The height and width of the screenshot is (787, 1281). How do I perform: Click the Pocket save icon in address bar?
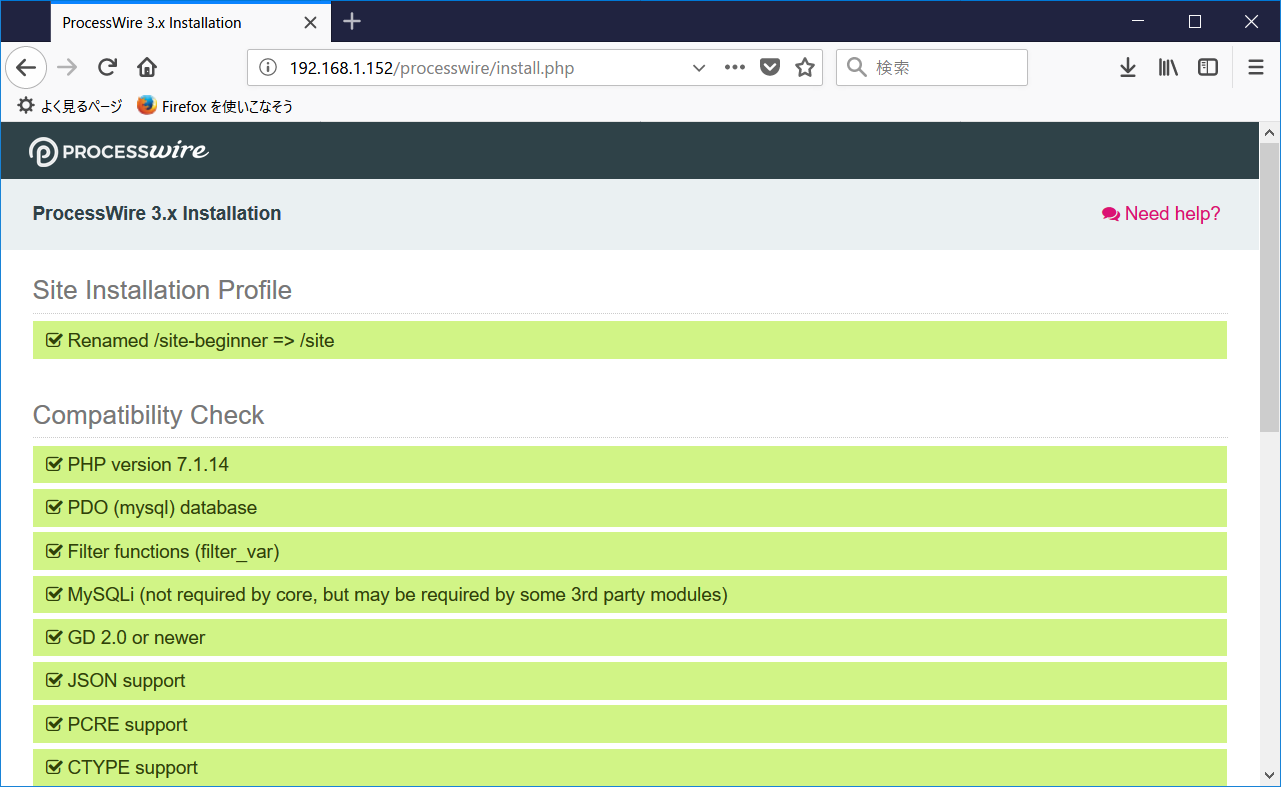769,67
